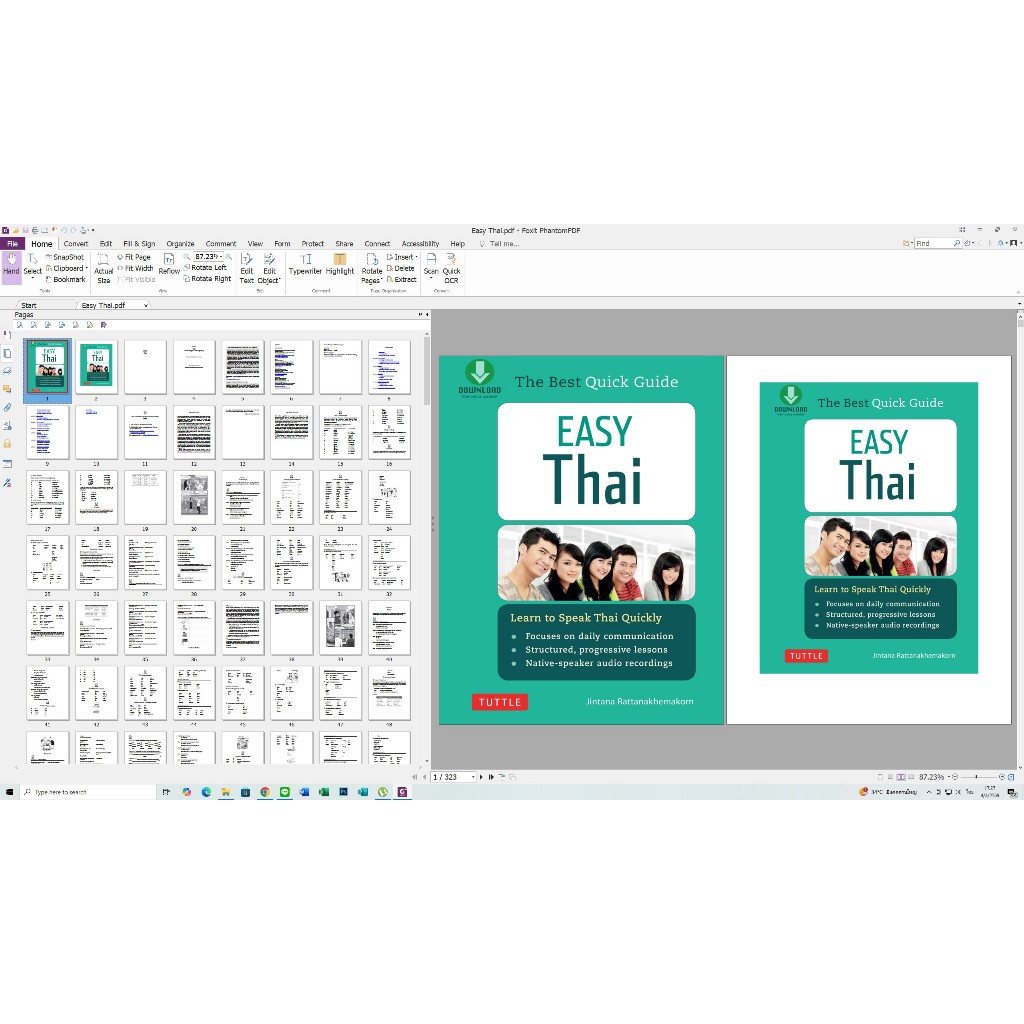This screenshot has height=1024, width=1024.
Task: Open Google Chrome from the taskbar
Action: [264, 792]
